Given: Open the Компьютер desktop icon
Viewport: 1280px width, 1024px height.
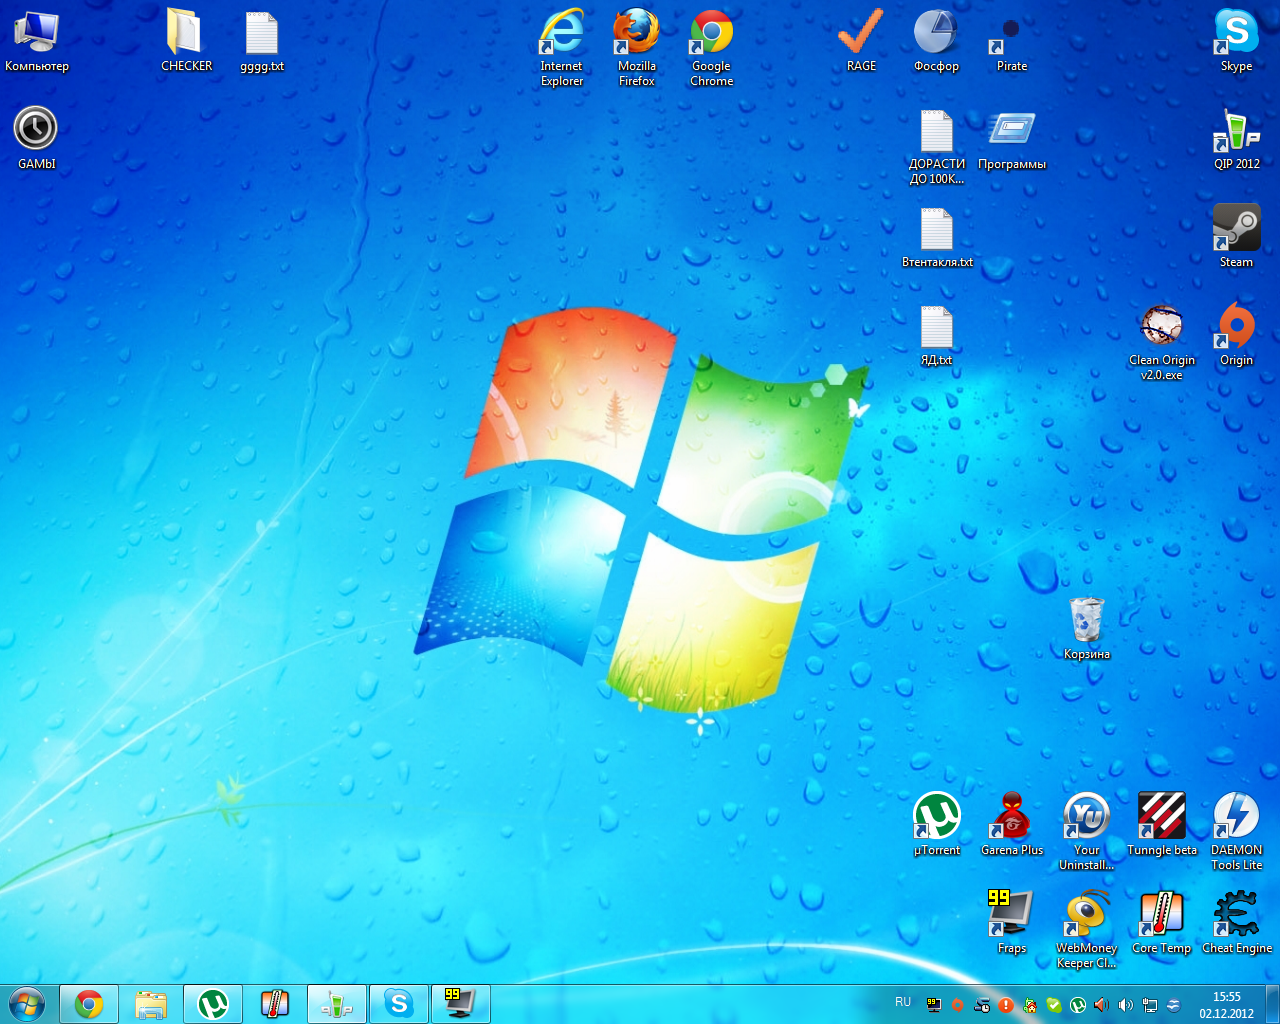Looking at the screenshot, I should click(x=36, y=42).
